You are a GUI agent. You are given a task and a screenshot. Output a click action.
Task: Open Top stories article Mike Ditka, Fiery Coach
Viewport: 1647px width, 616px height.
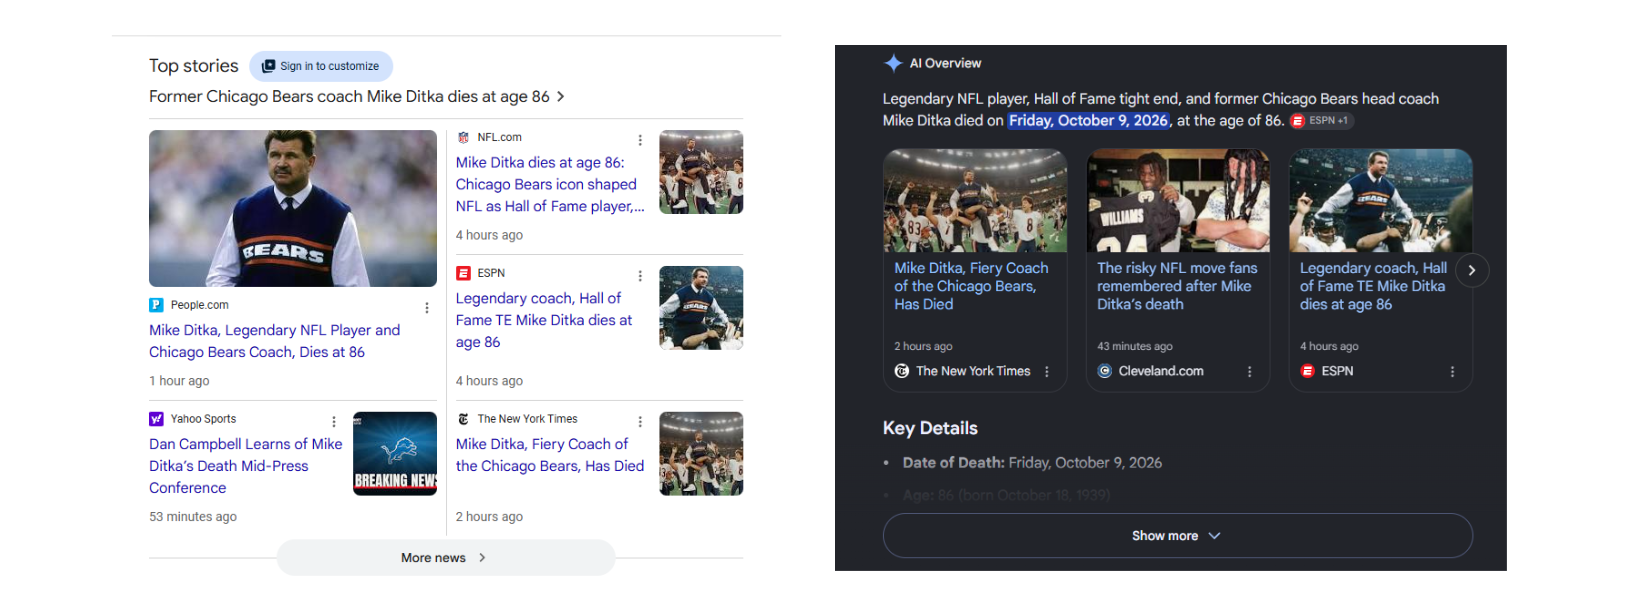pyautogui.click(x=550, y=455)
